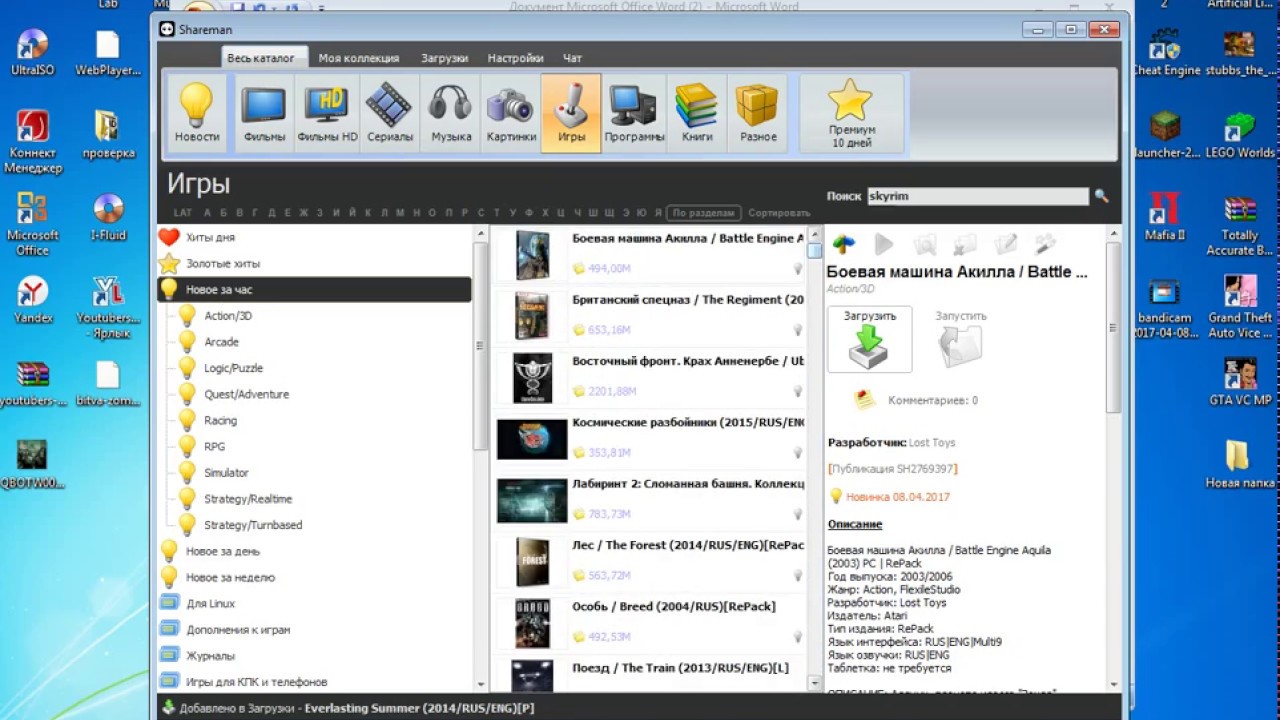The height and width of the screenshot is (720, 1280).
Task: Click the Загрузить download button
Action: click(870, 340)
